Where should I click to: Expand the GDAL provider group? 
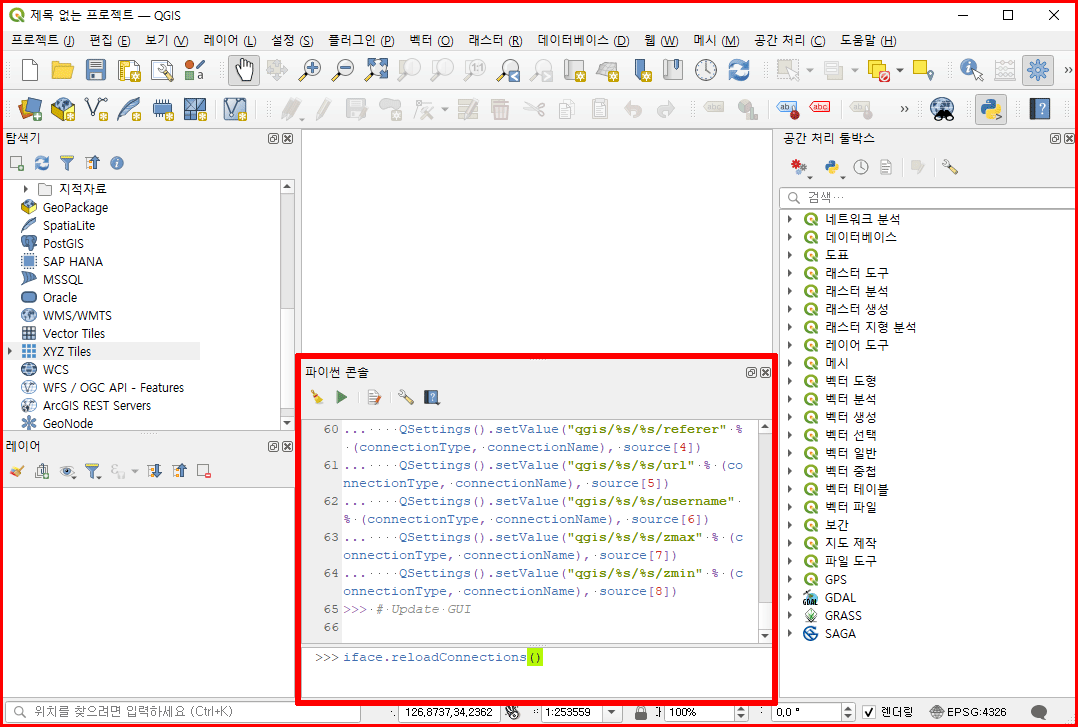click(790, 598)
